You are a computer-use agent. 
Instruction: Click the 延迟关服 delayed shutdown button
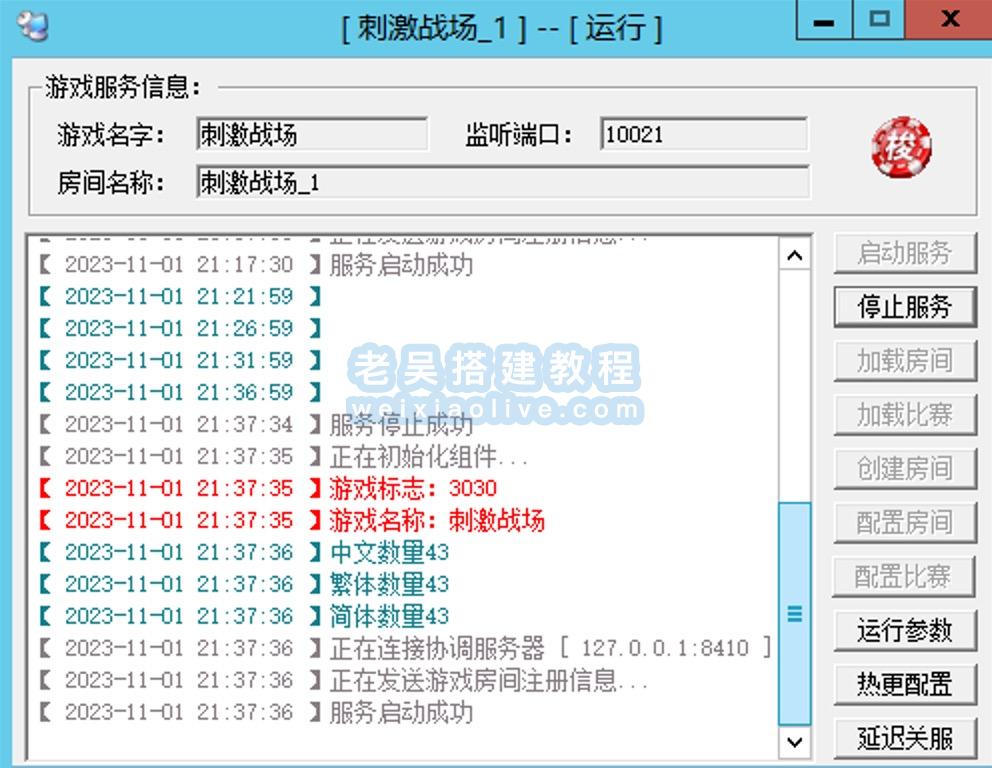pos(903,738)
